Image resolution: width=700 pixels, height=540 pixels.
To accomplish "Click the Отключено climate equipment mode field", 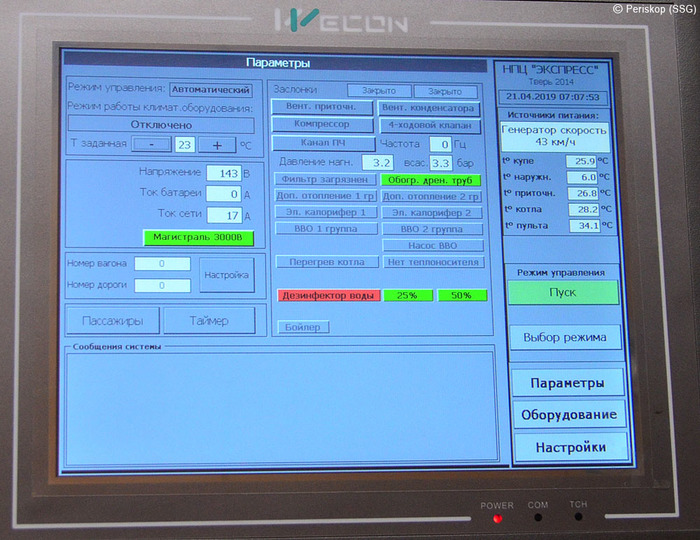I will (160, 125).
